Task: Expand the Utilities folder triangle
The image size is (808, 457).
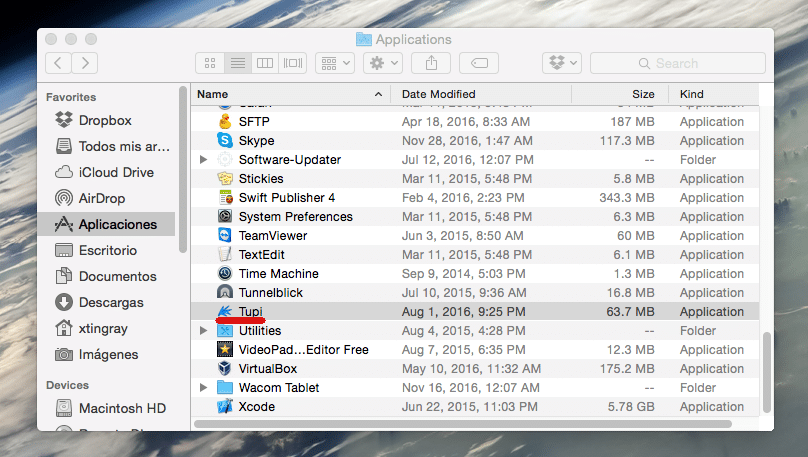Action: pyautogui.click(x=204, y=331)
